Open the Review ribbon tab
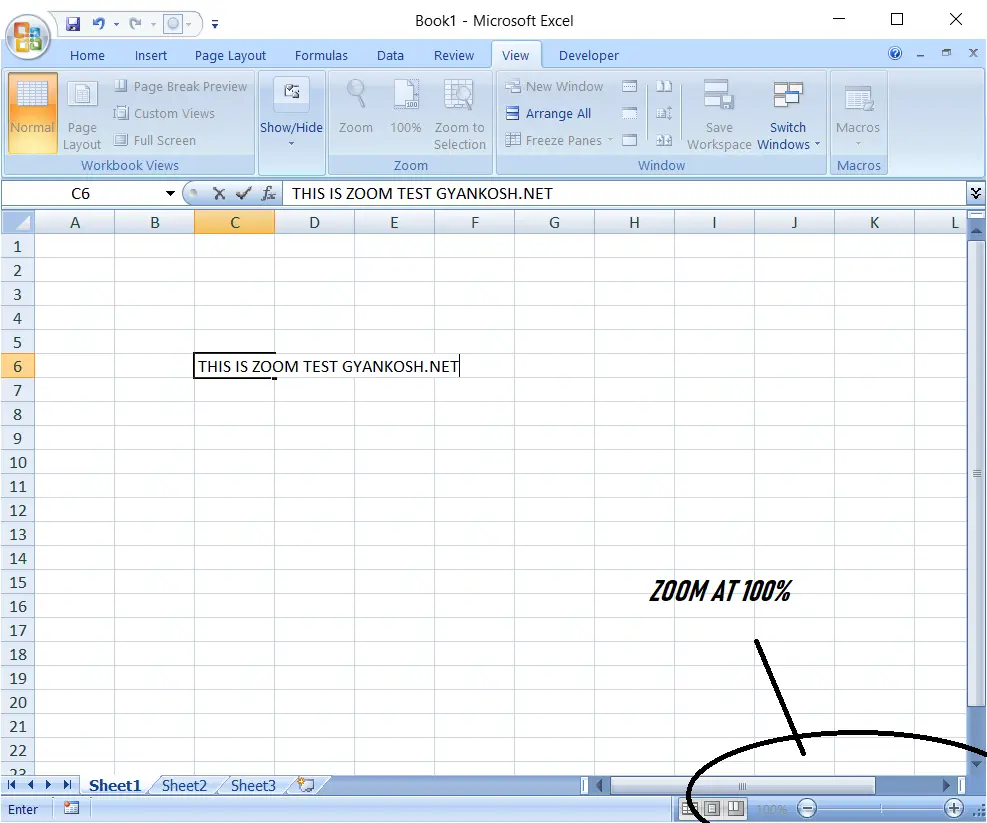987x823 pixels. (x=453, y=55)
